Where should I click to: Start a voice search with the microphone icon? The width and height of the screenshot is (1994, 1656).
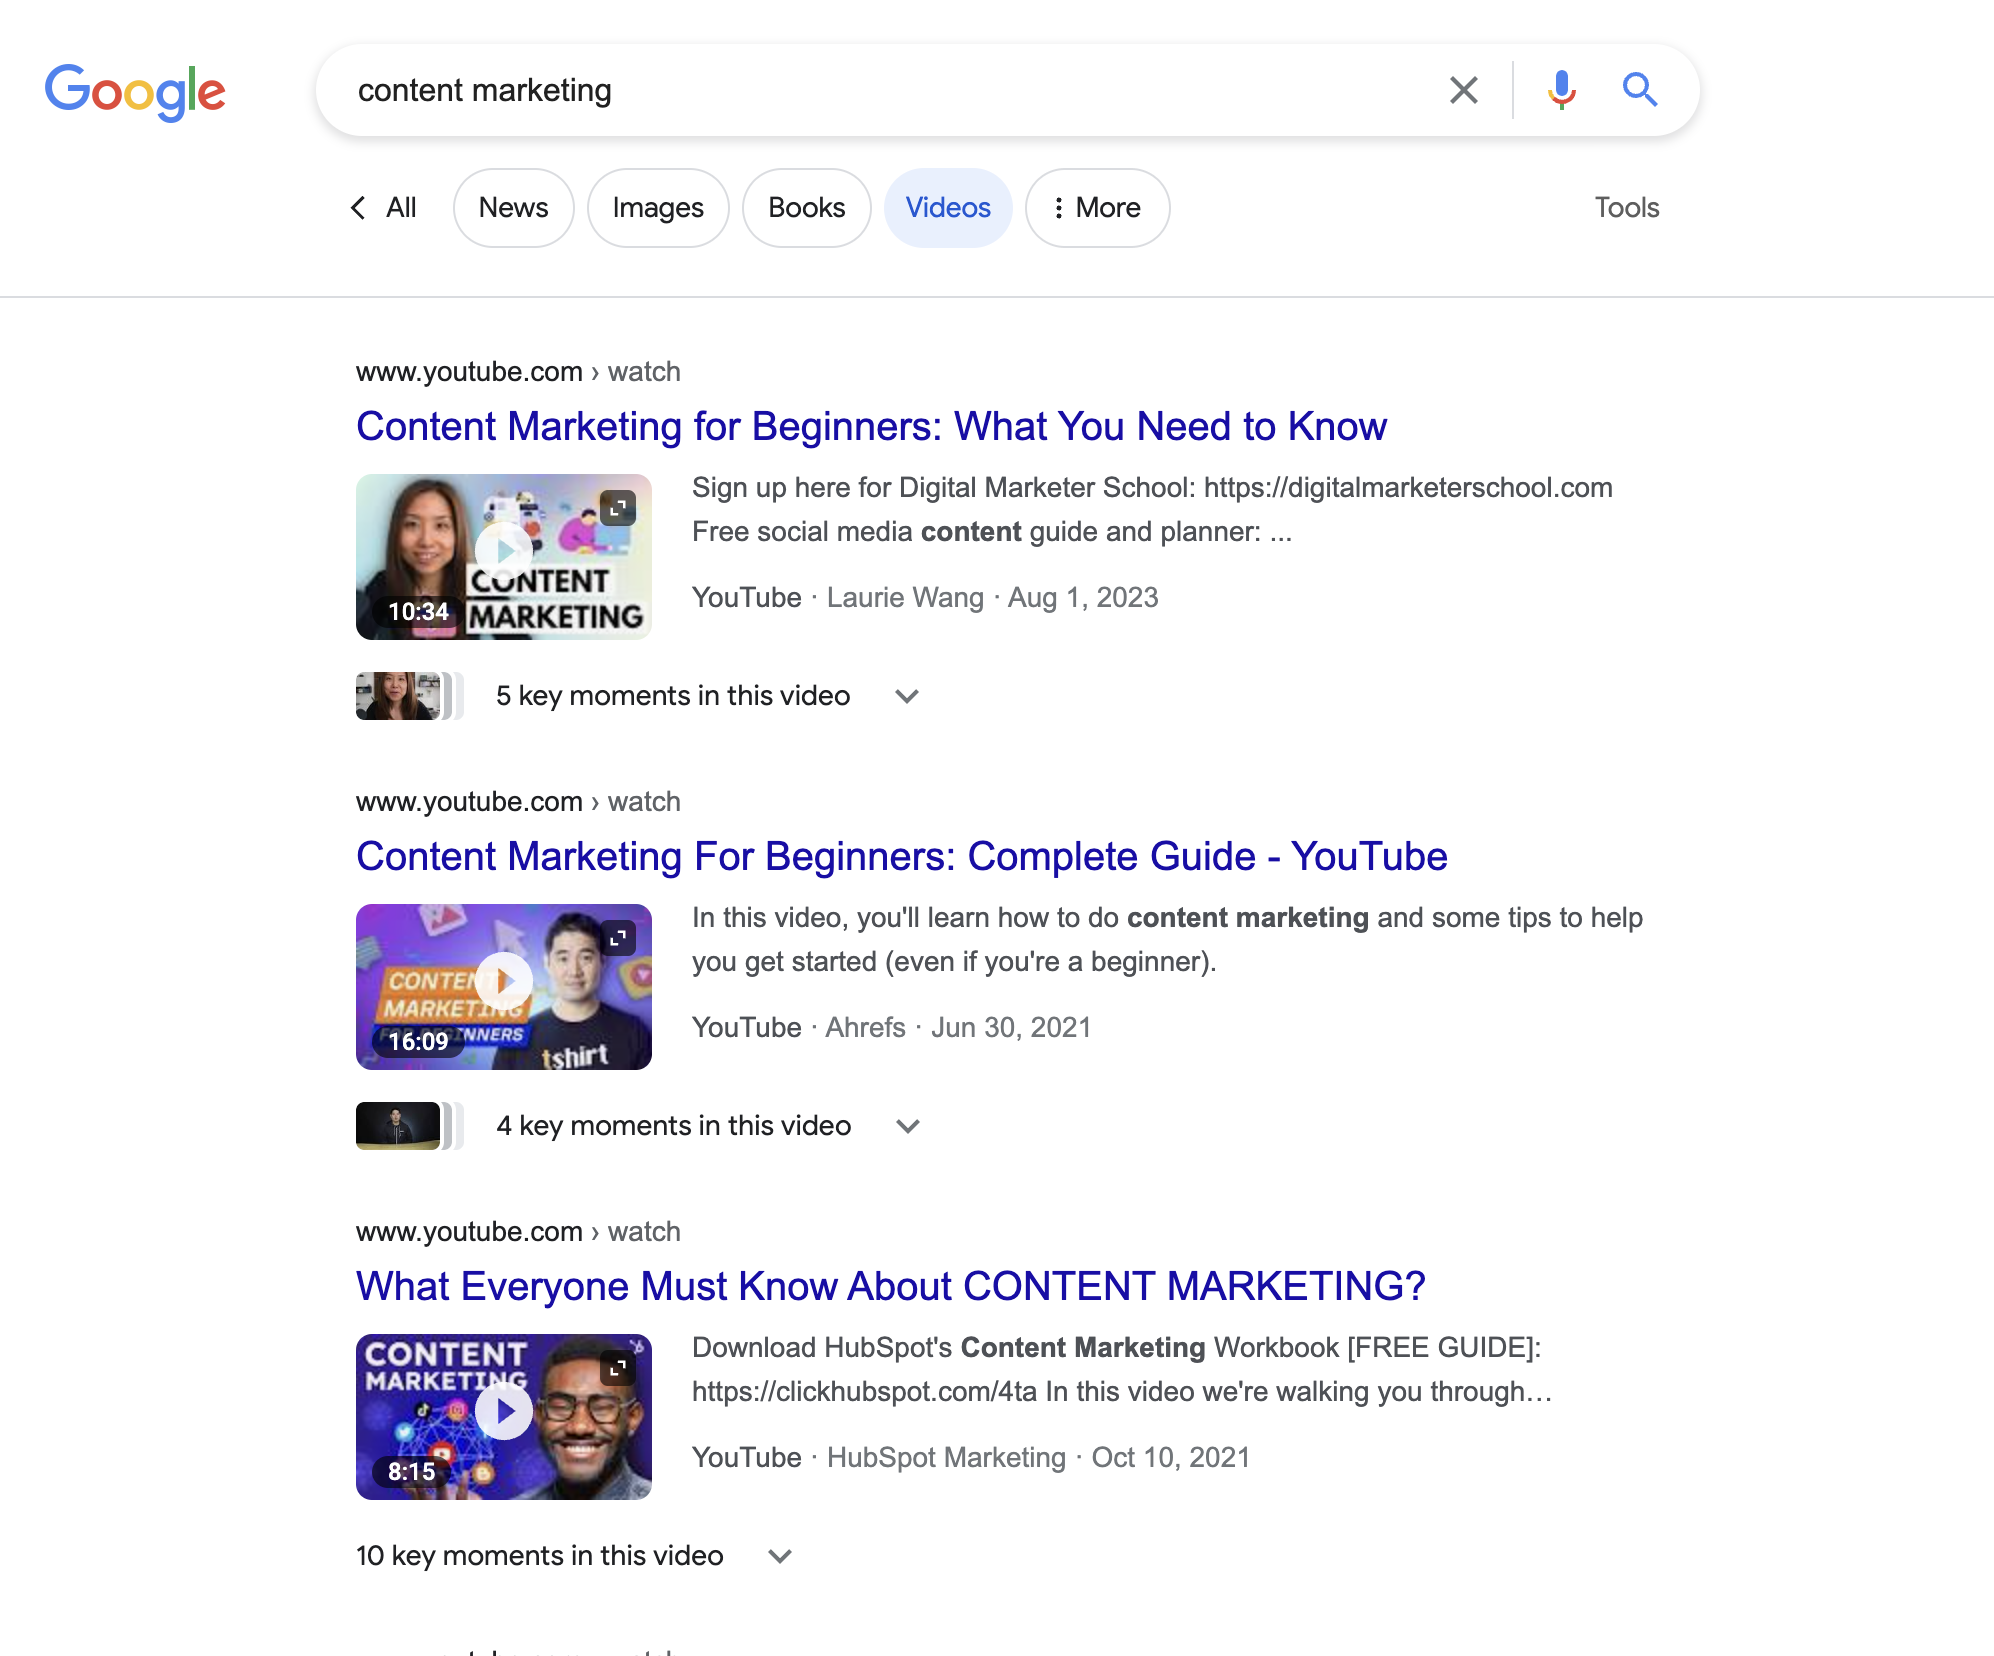pyautogui.click(x=1560, y=89)
